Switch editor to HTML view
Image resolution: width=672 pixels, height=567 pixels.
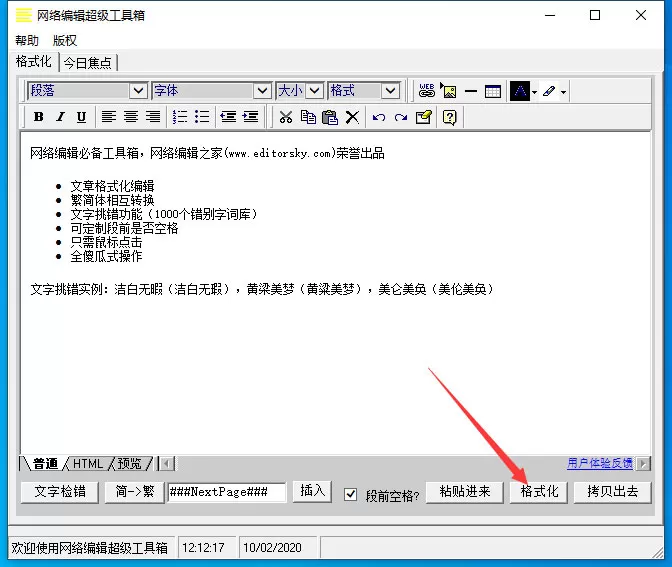[88, 464]
